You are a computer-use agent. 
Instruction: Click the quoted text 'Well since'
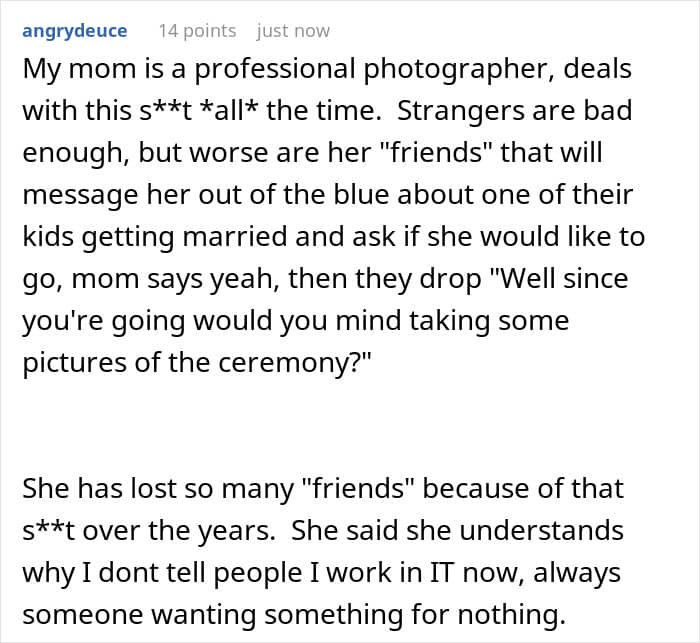[559, 279]
